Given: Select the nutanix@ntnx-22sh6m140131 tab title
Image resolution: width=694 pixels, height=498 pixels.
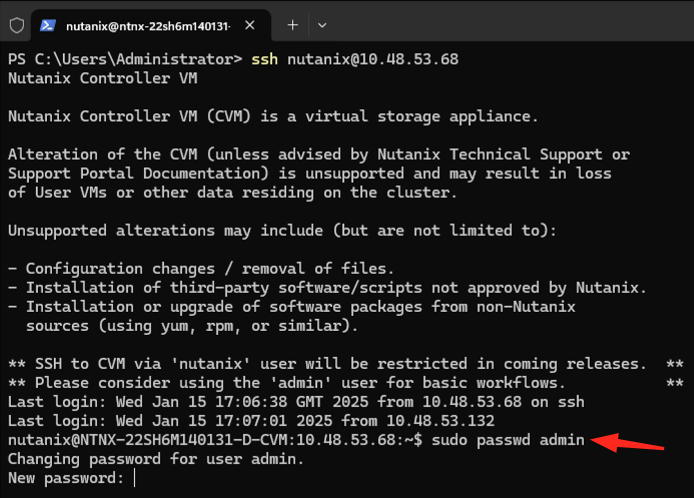Looking at the screenshot, I should coord(150,23).
